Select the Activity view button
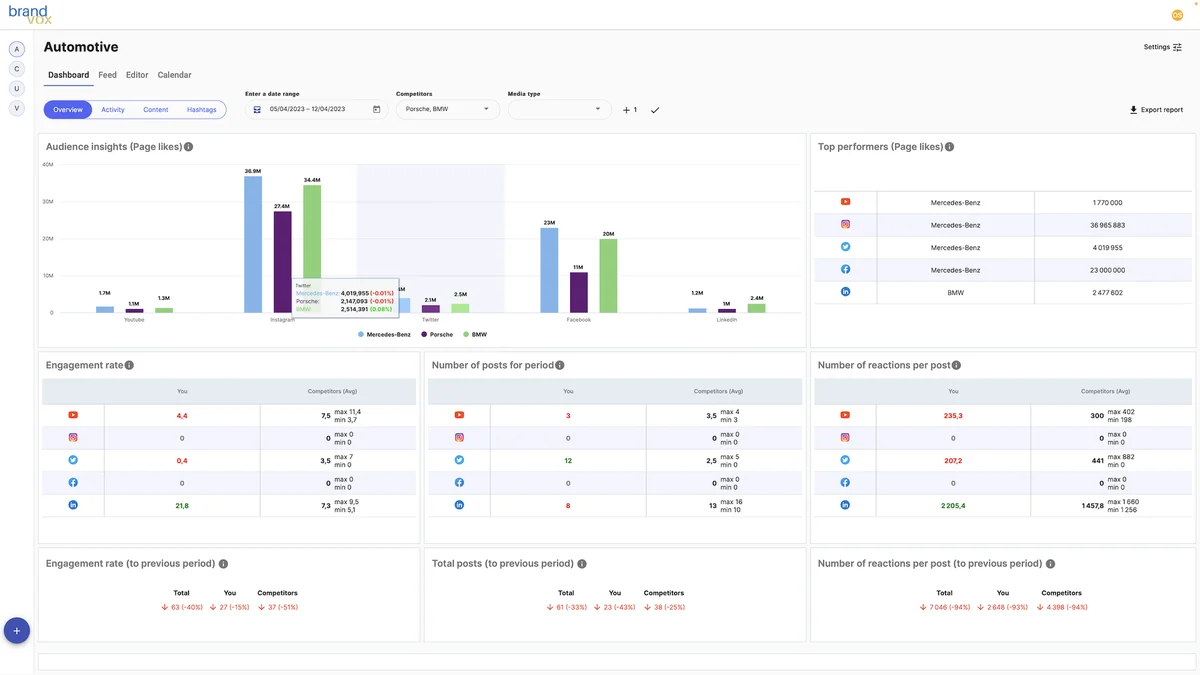The height and width of the screenshot is (675, 1200). (113, 110)
